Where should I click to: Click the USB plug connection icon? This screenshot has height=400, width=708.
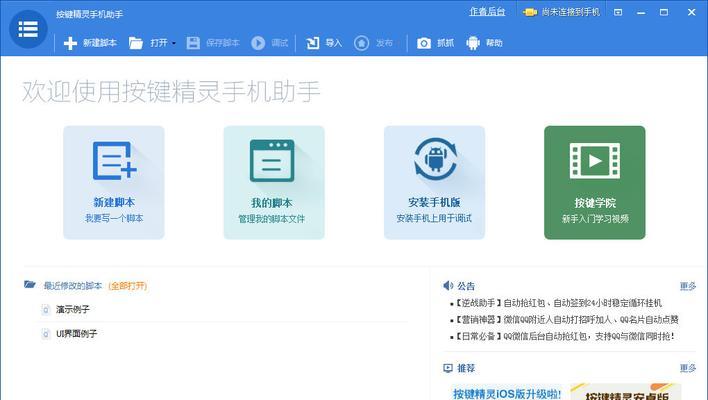pyautogui.click(x=530, y=12)
